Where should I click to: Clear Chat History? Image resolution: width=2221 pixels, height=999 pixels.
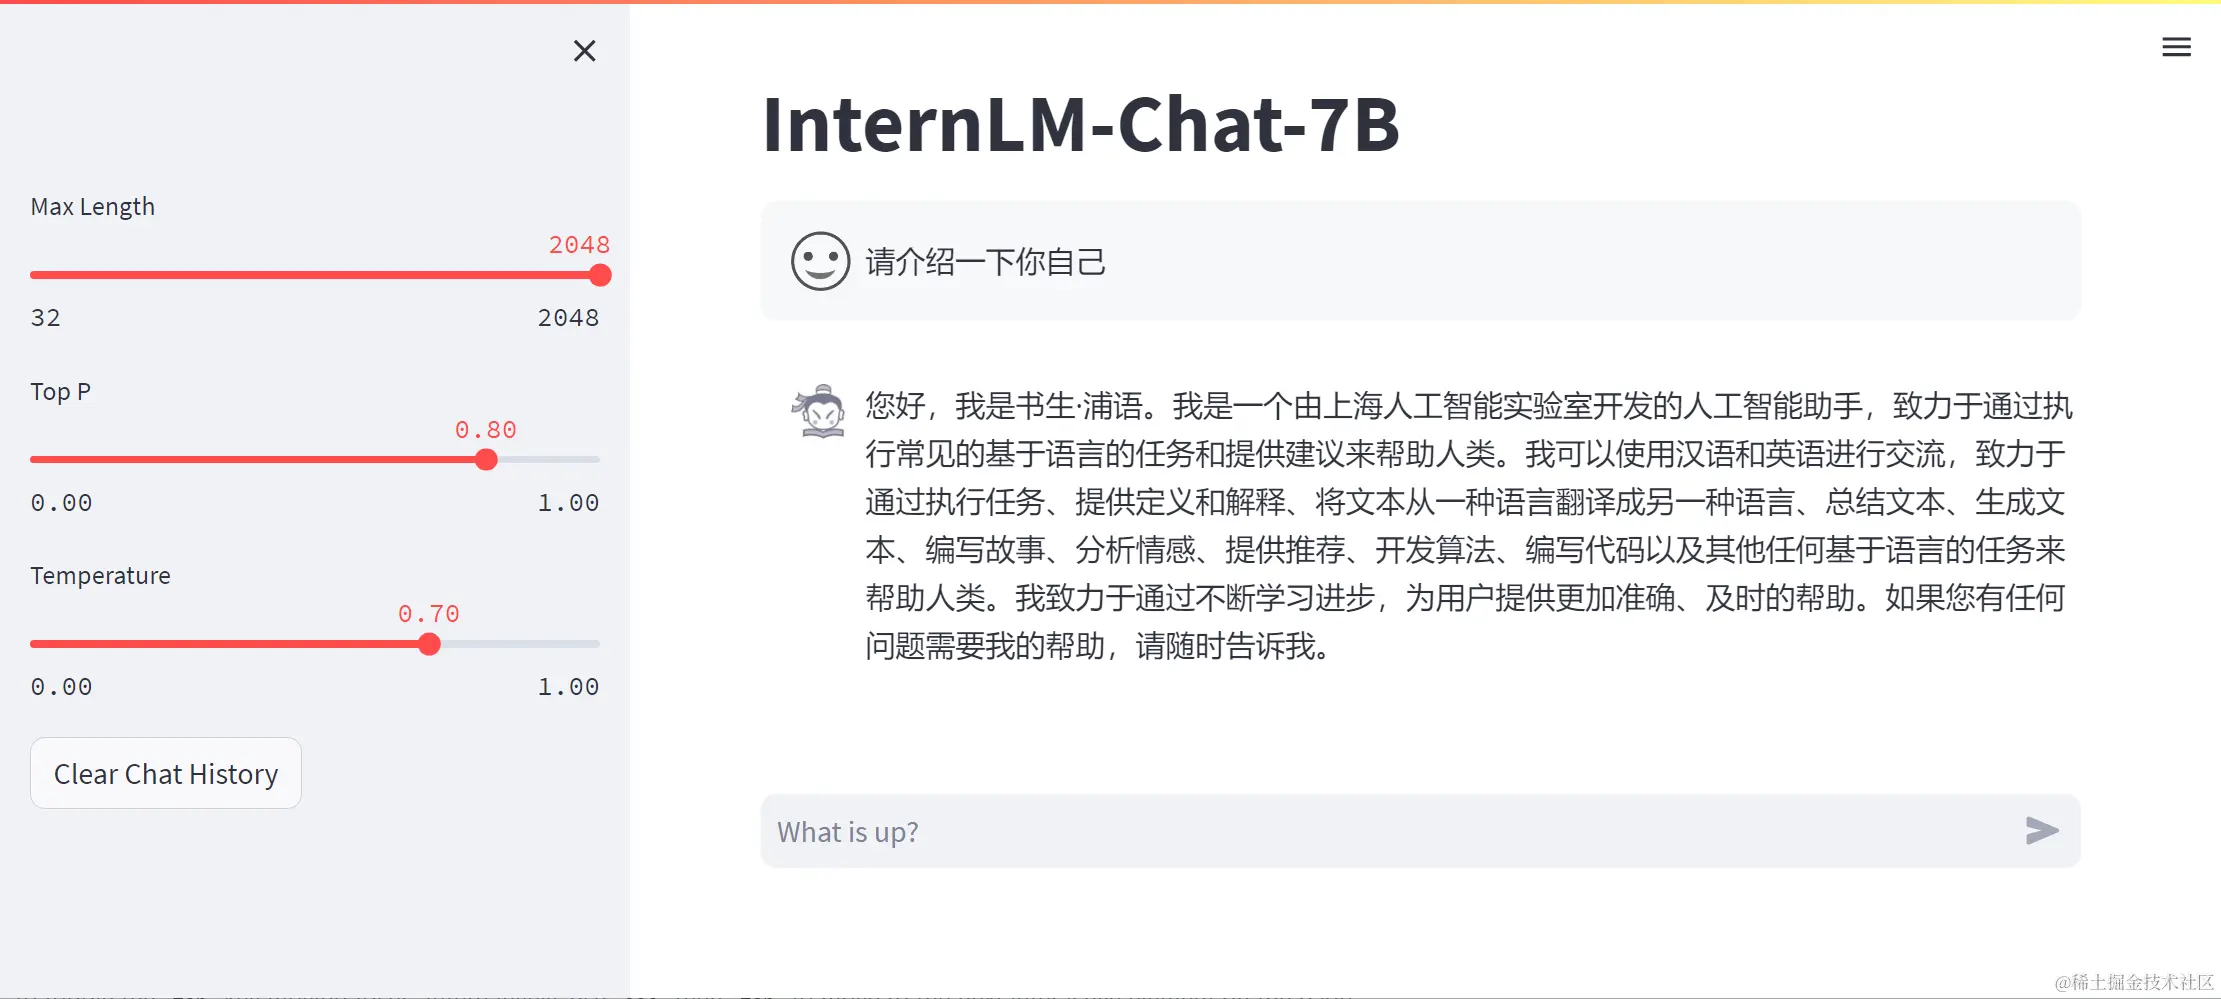point(166,774)
